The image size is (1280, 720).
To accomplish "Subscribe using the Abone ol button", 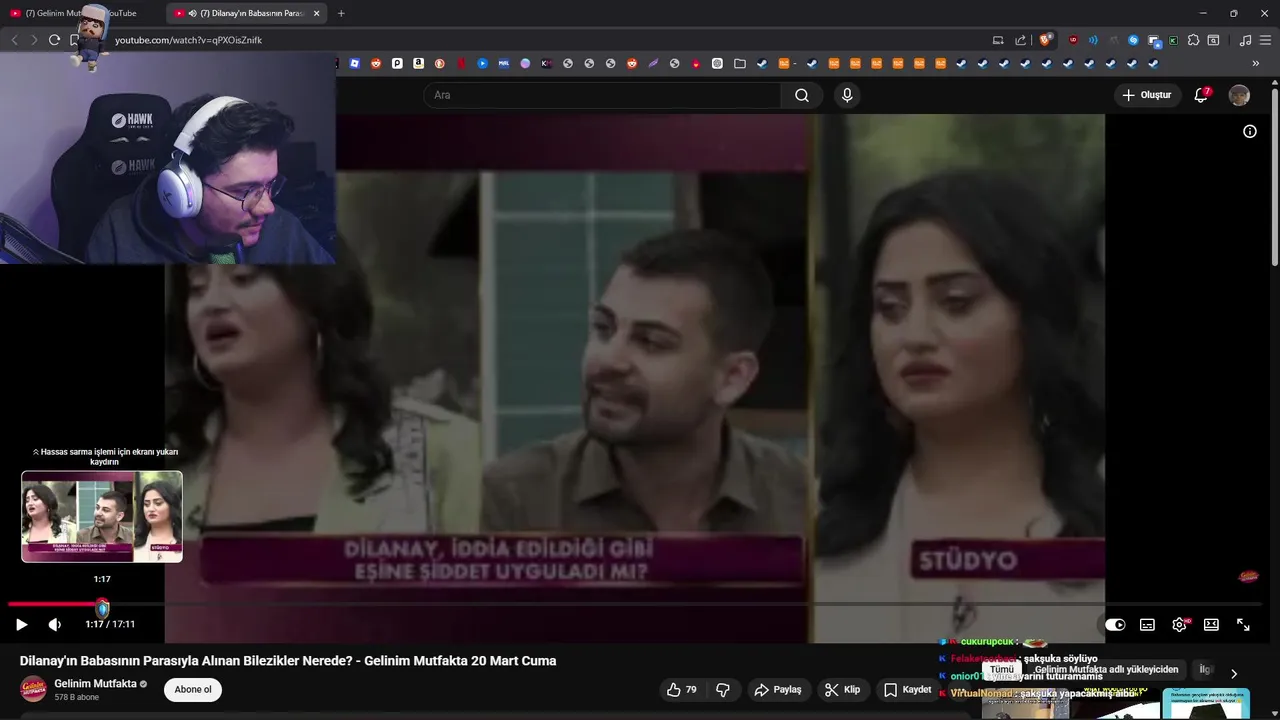I will coord(193,689).
